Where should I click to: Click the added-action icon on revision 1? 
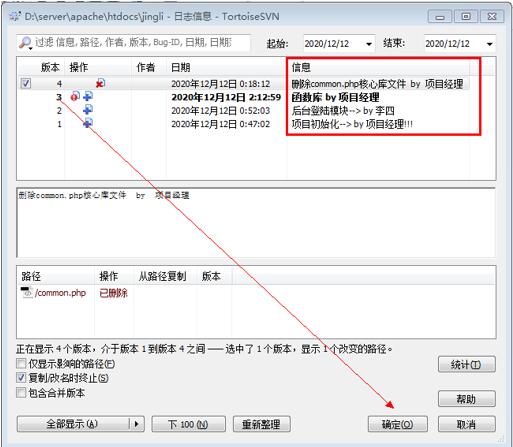click(x=88, y=123)
